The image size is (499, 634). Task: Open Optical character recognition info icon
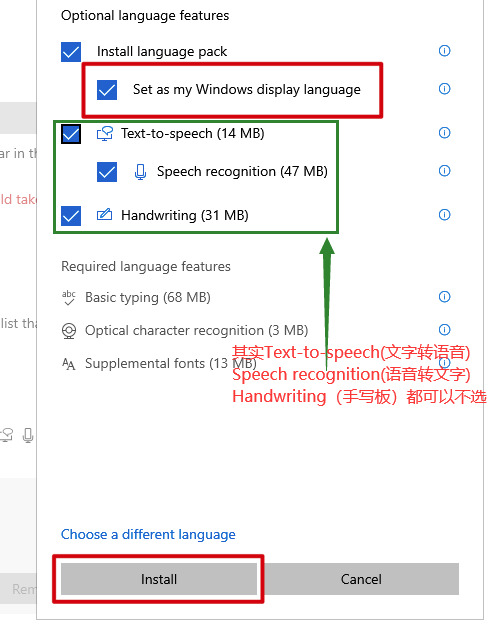pyautogui.click(x=444, y=330)
